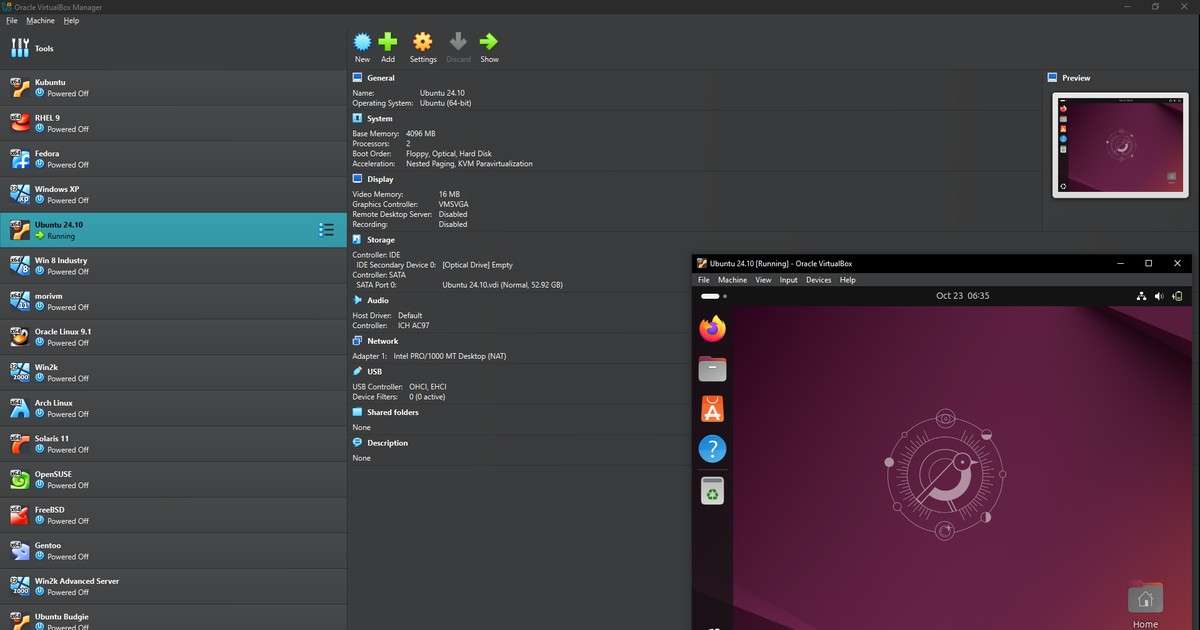Open Files from the Ubuntu dock
This screenshot has width=1200, height=630.
tap(712, 369)
